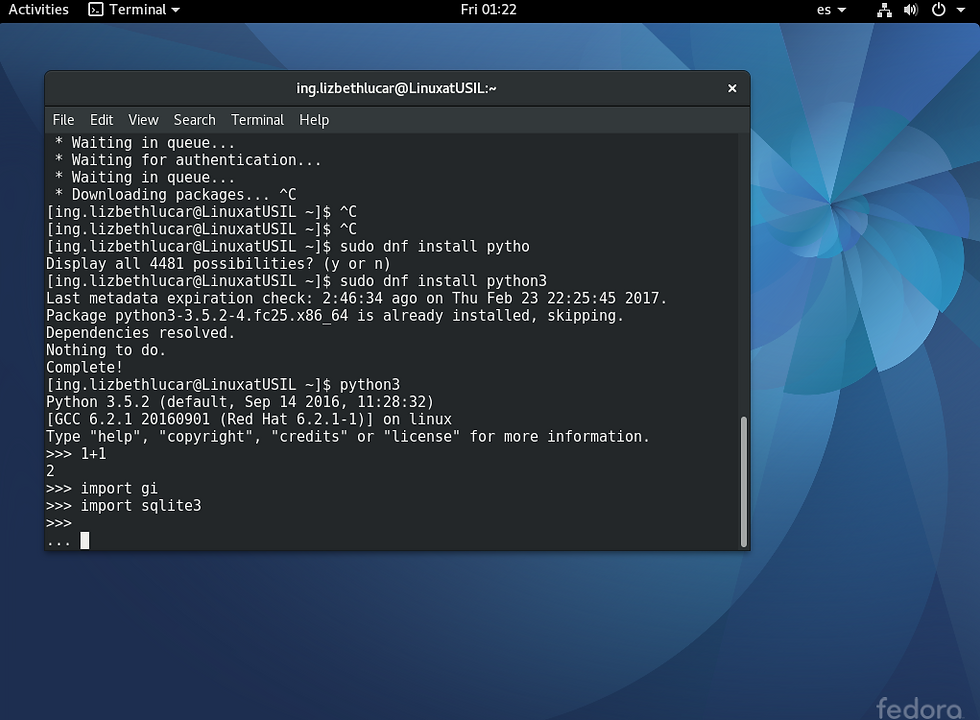Viewport: 980px width, 720px height.
Task: Click the power icon in top bar
Action: click(938, 9)
